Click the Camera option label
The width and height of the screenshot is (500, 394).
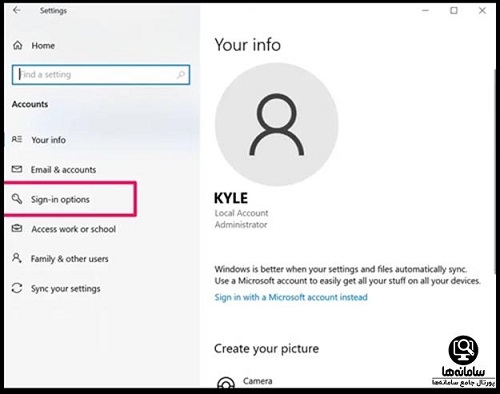[257, 381]
